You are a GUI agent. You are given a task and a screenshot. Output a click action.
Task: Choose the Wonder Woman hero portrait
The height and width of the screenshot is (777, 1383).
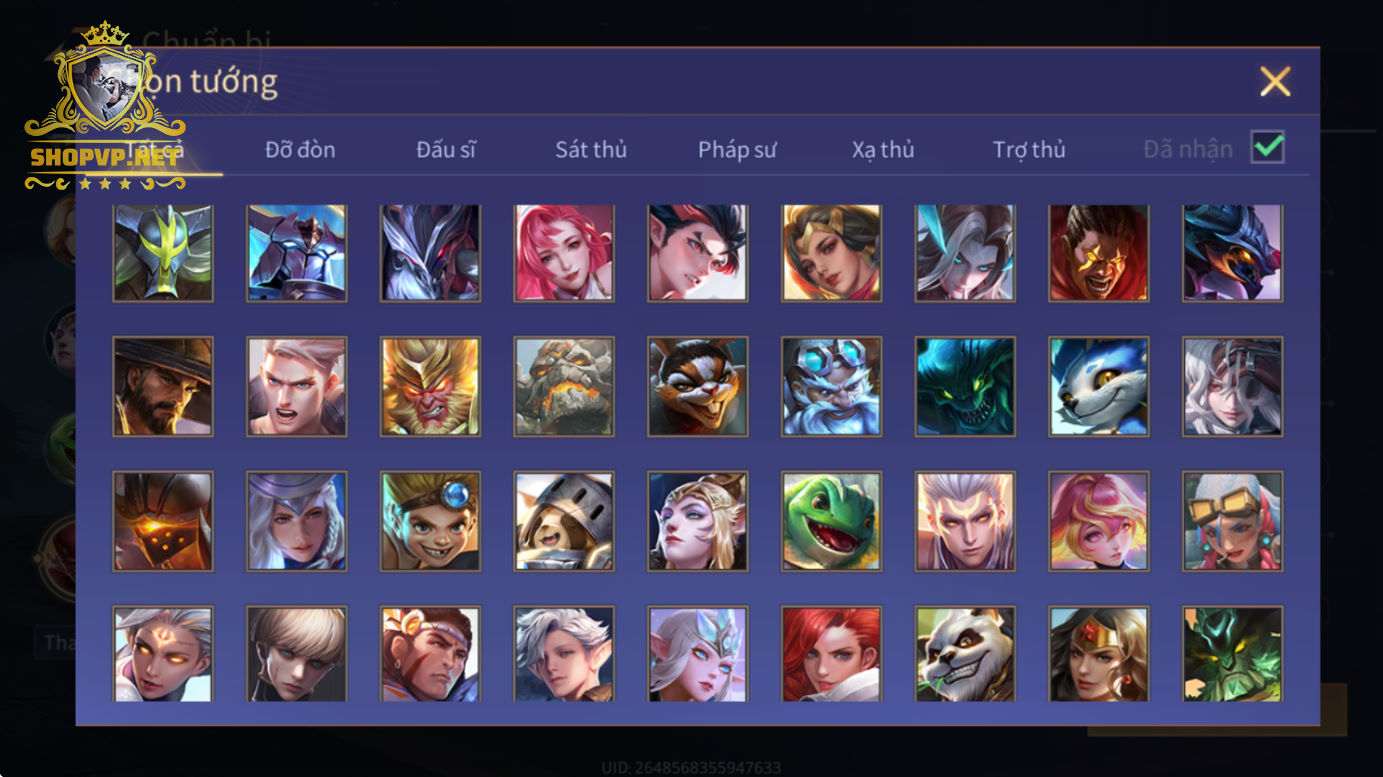click(1099, 654)
